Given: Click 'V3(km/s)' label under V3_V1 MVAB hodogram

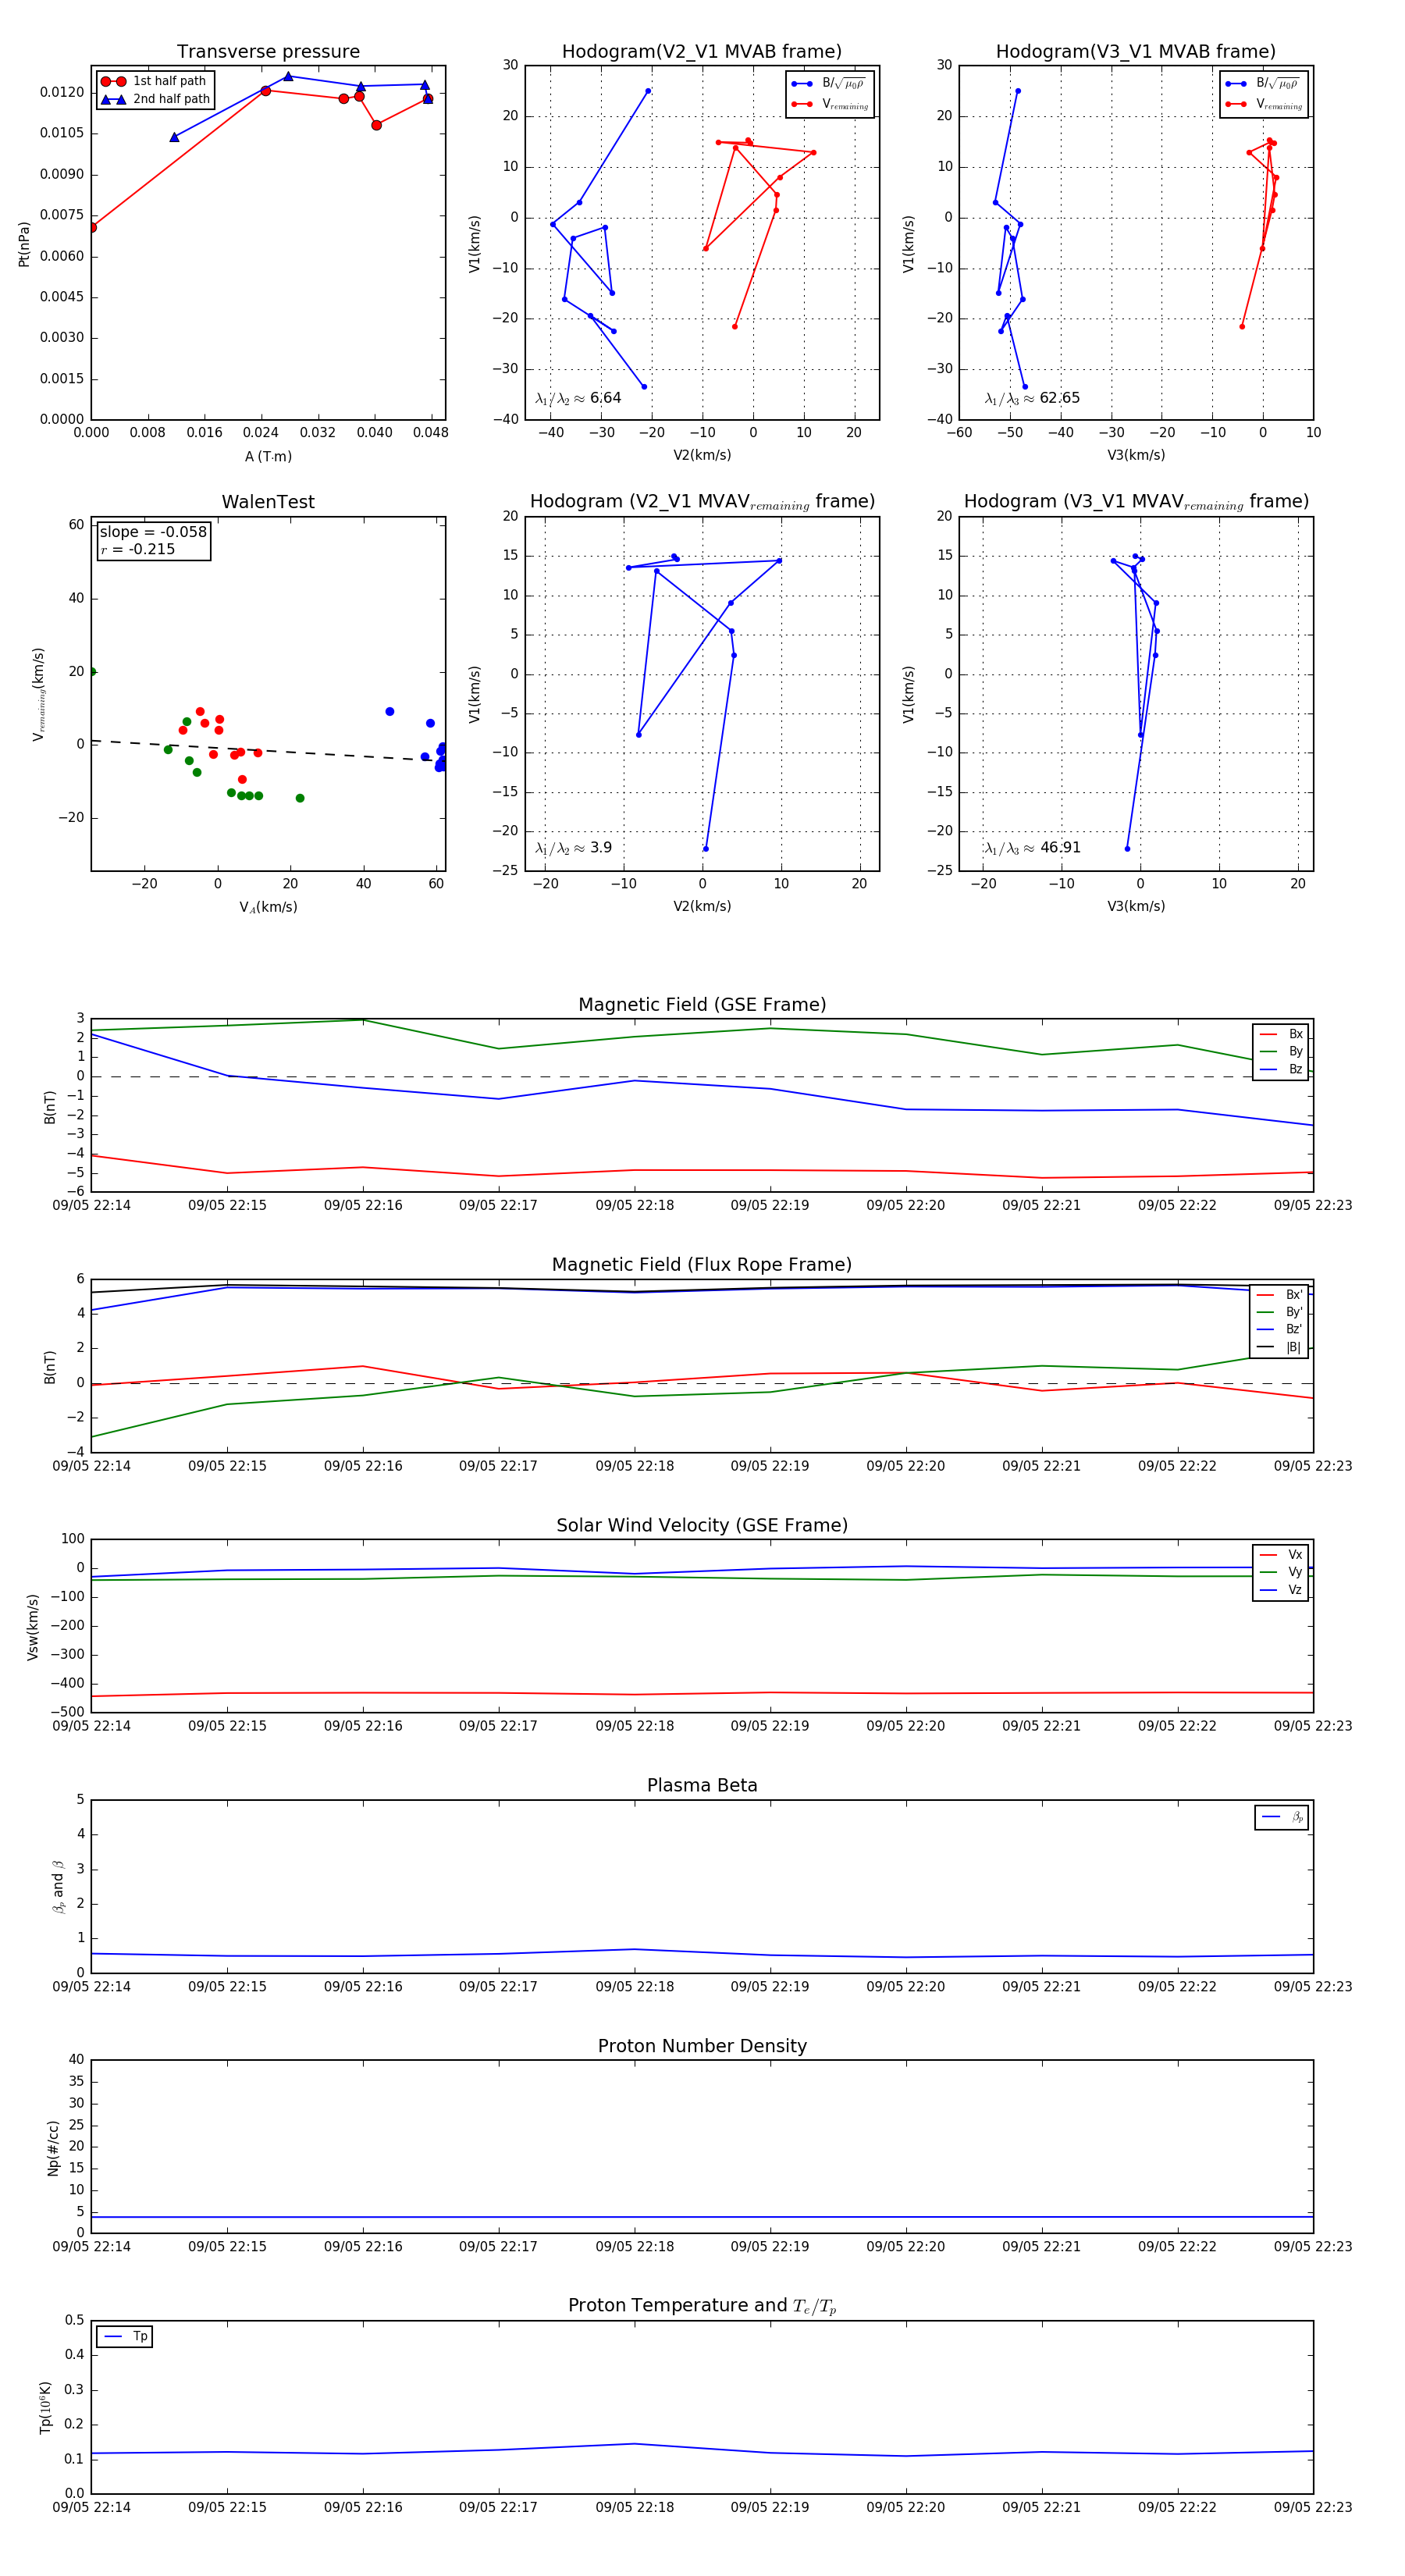Looking at the screenshot, I should 1136,455.
